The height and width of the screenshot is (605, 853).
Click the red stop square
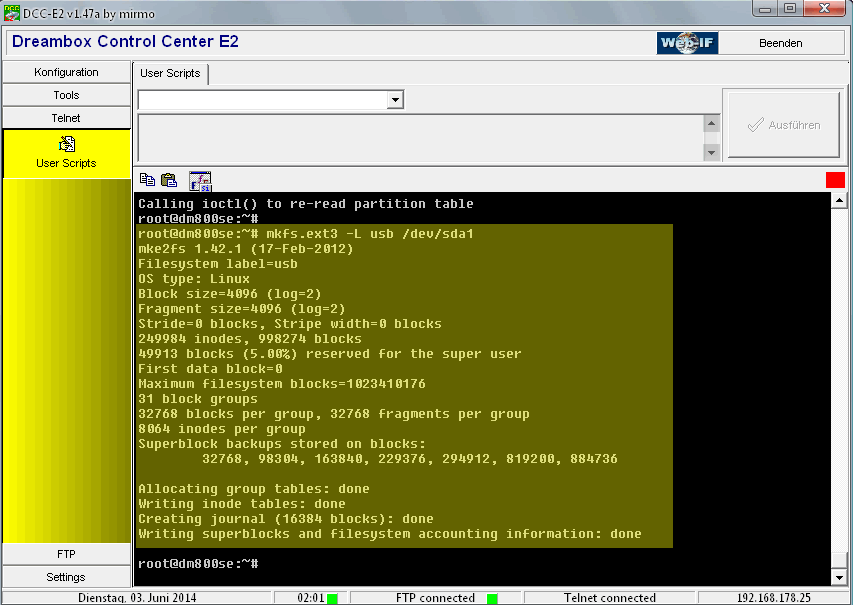[835, 180]
